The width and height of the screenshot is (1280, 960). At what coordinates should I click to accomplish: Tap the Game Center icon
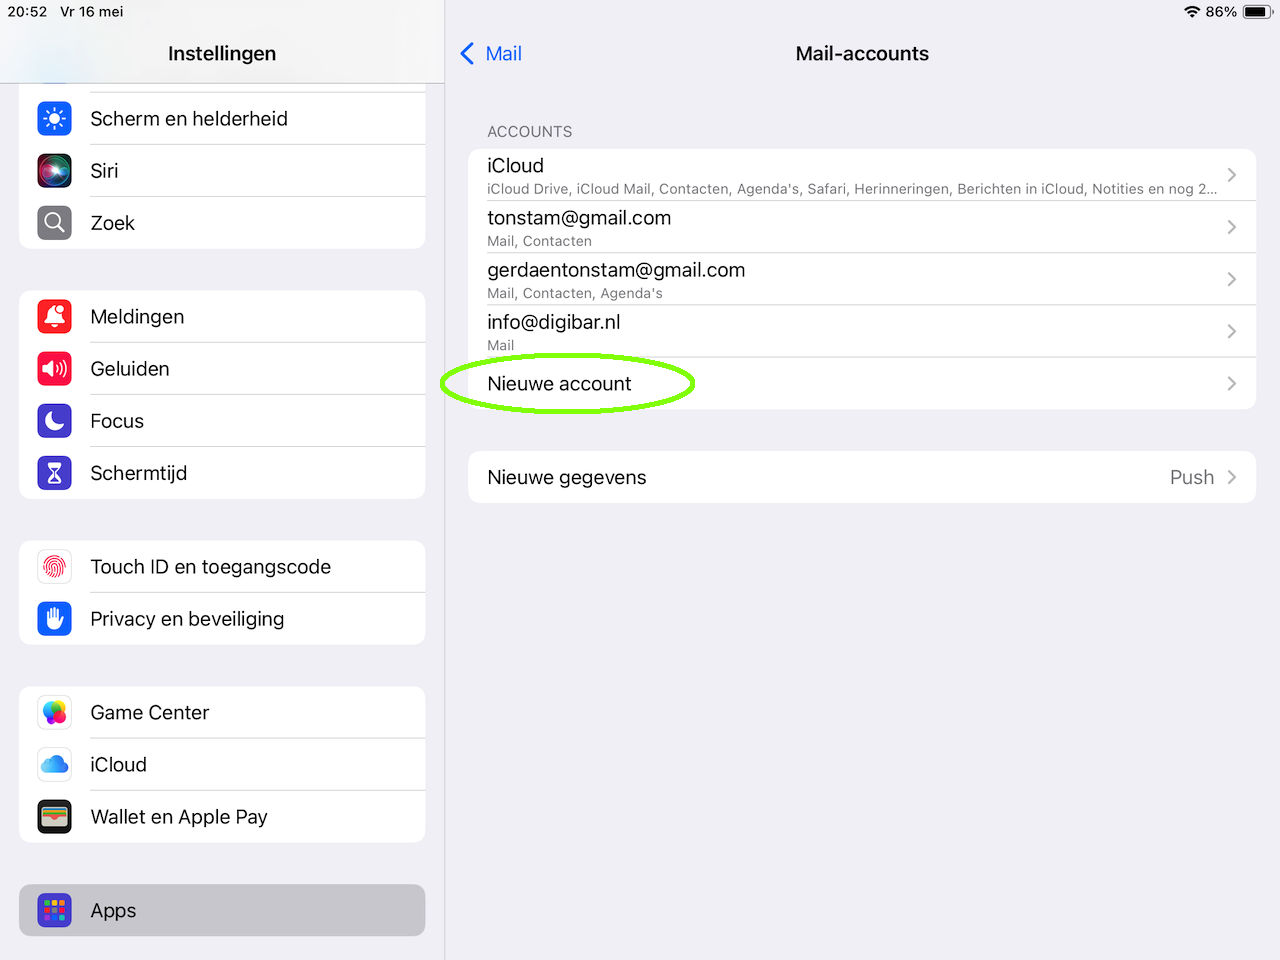55,713
